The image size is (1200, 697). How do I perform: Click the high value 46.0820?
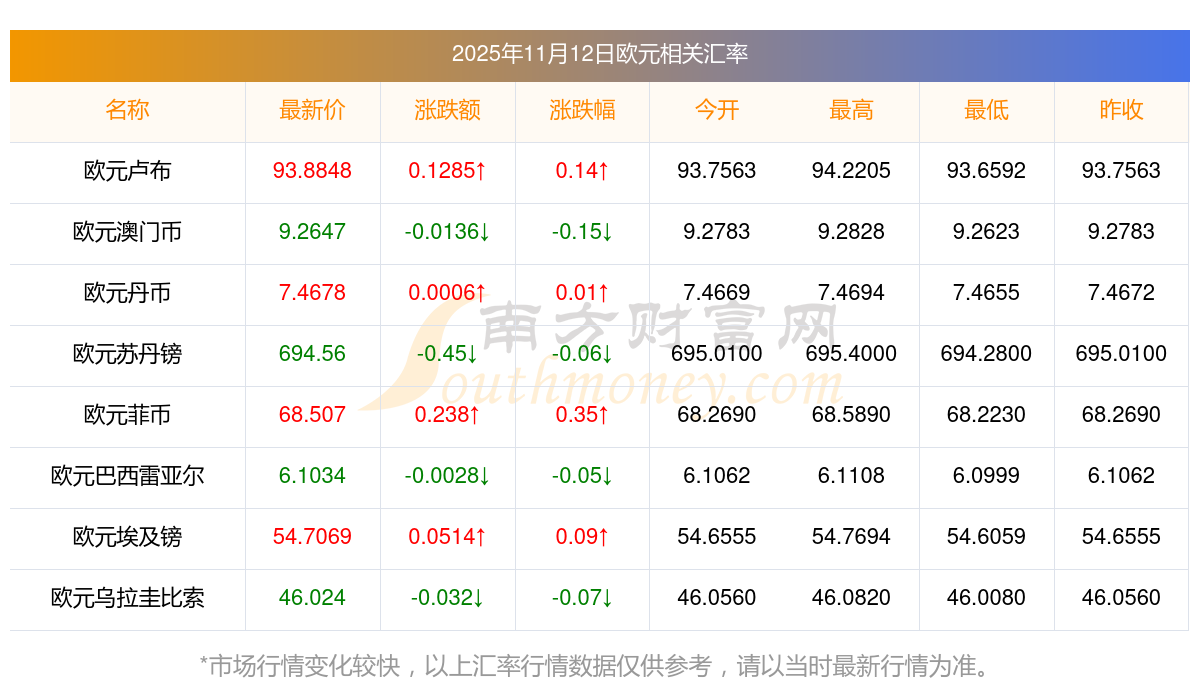pos(851,598)
